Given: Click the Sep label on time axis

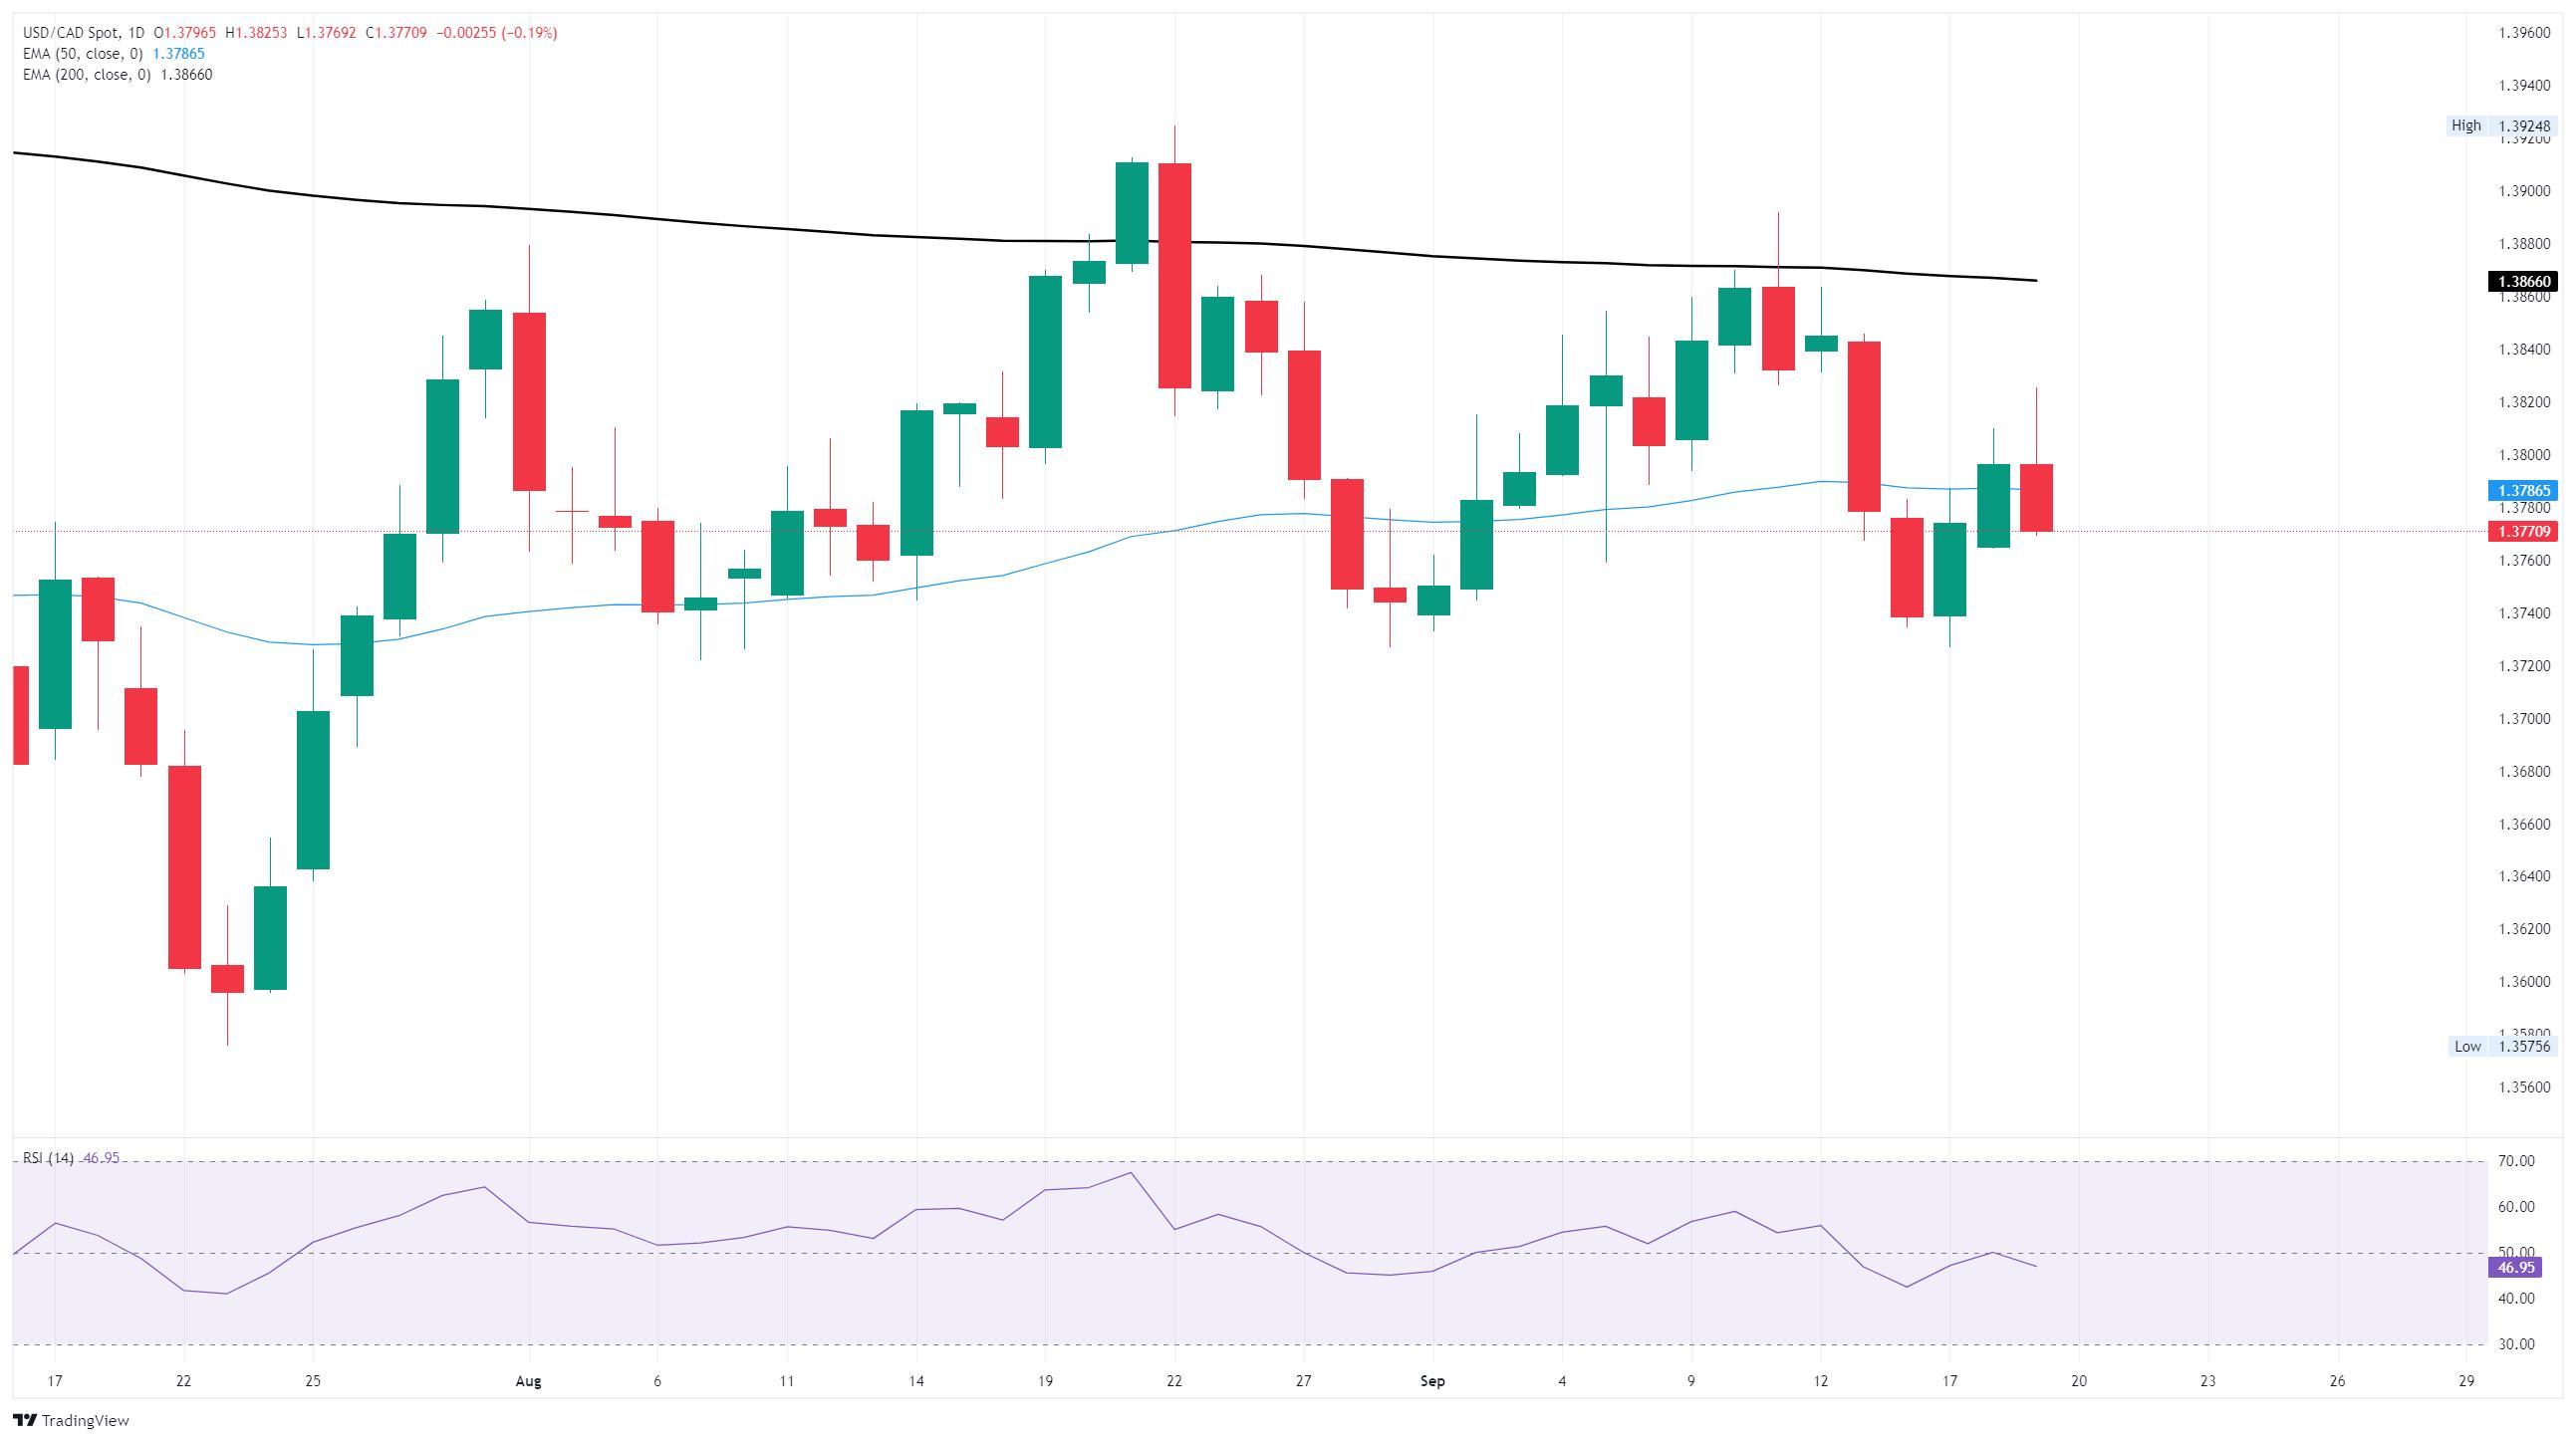Looking at the screenshot, I should pyautogui.click(x=1432, y=1382).
